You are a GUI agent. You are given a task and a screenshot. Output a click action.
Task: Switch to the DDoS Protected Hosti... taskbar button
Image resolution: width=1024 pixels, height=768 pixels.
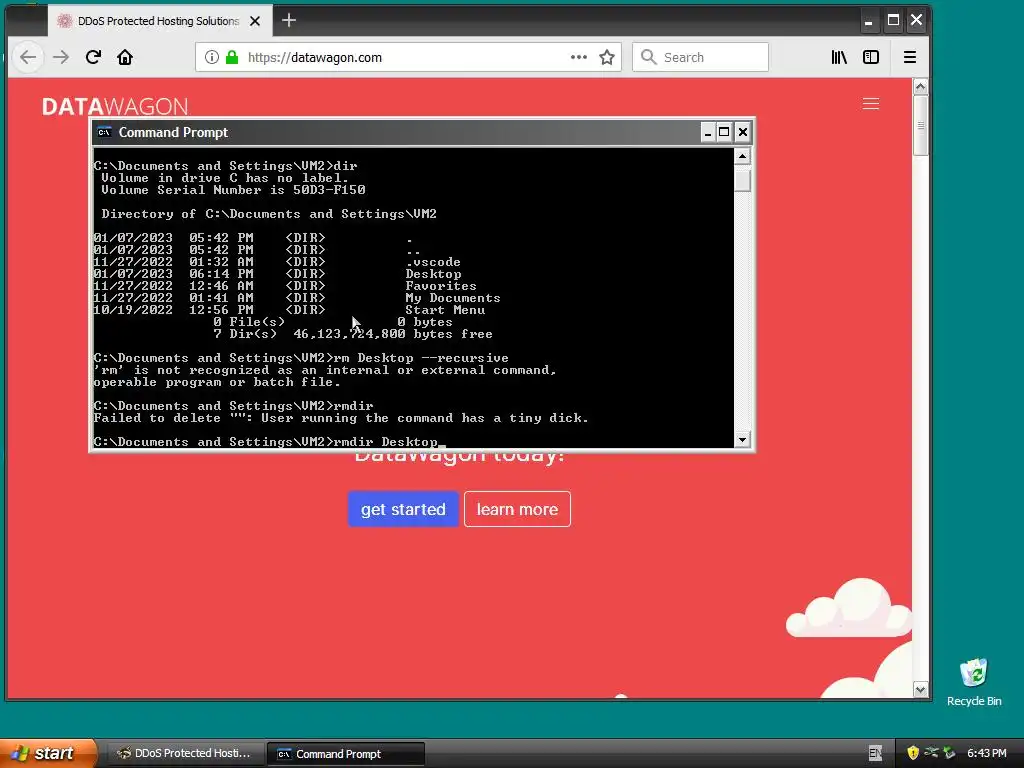click(x=185, y=754)
